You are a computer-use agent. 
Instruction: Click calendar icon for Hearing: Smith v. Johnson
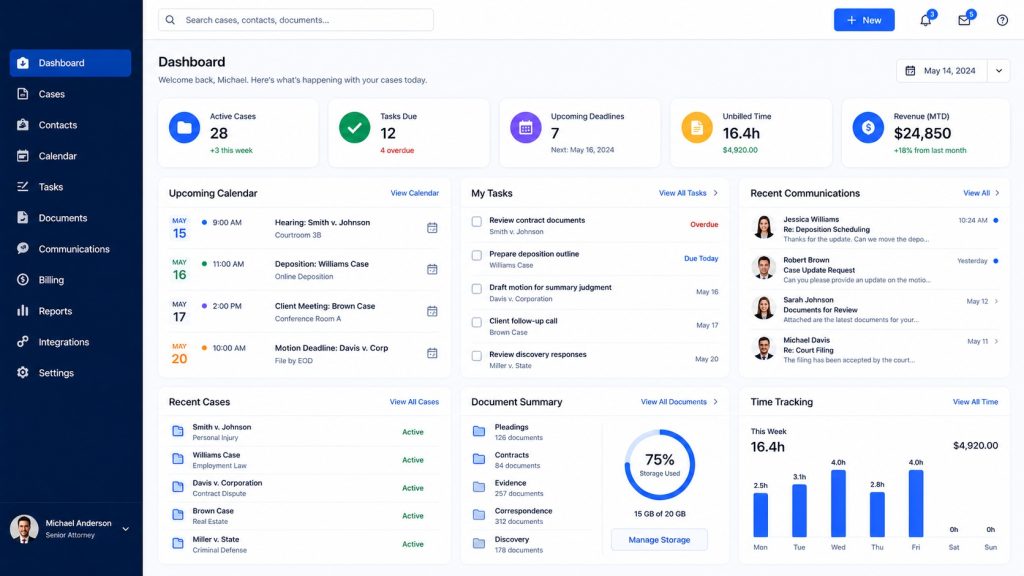point(432,228)
